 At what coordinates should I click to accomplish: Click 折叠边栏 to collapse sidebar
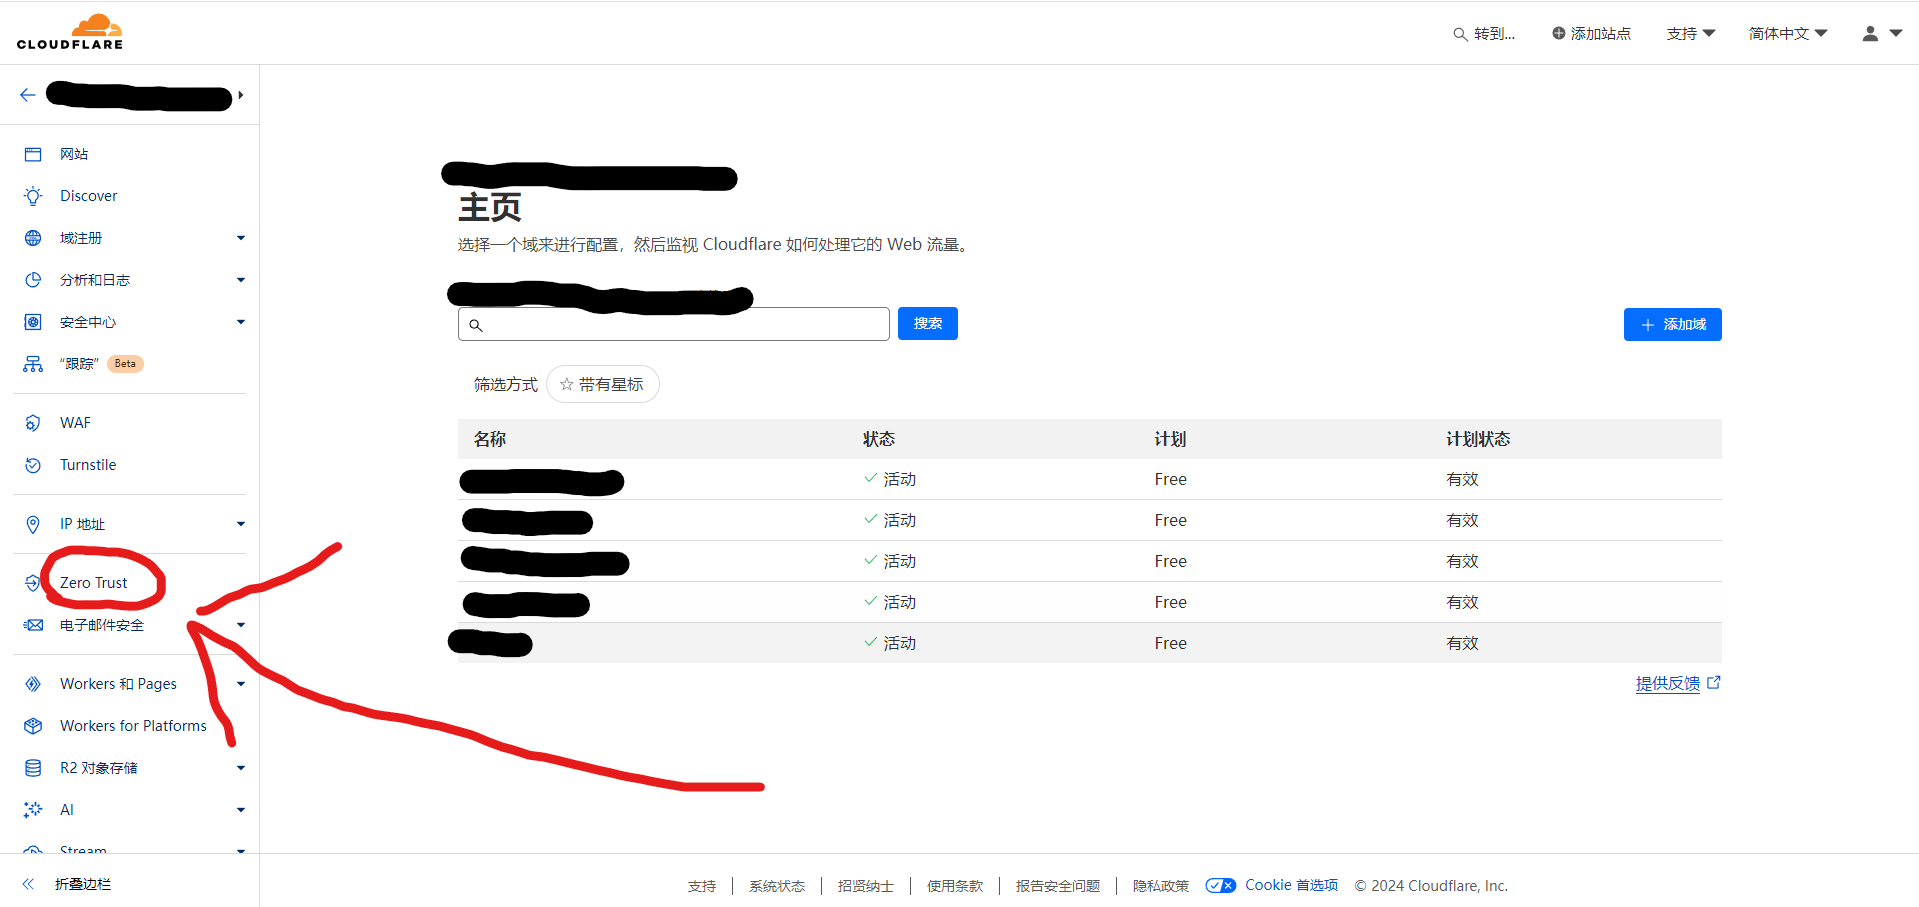[x=83, y=884]
